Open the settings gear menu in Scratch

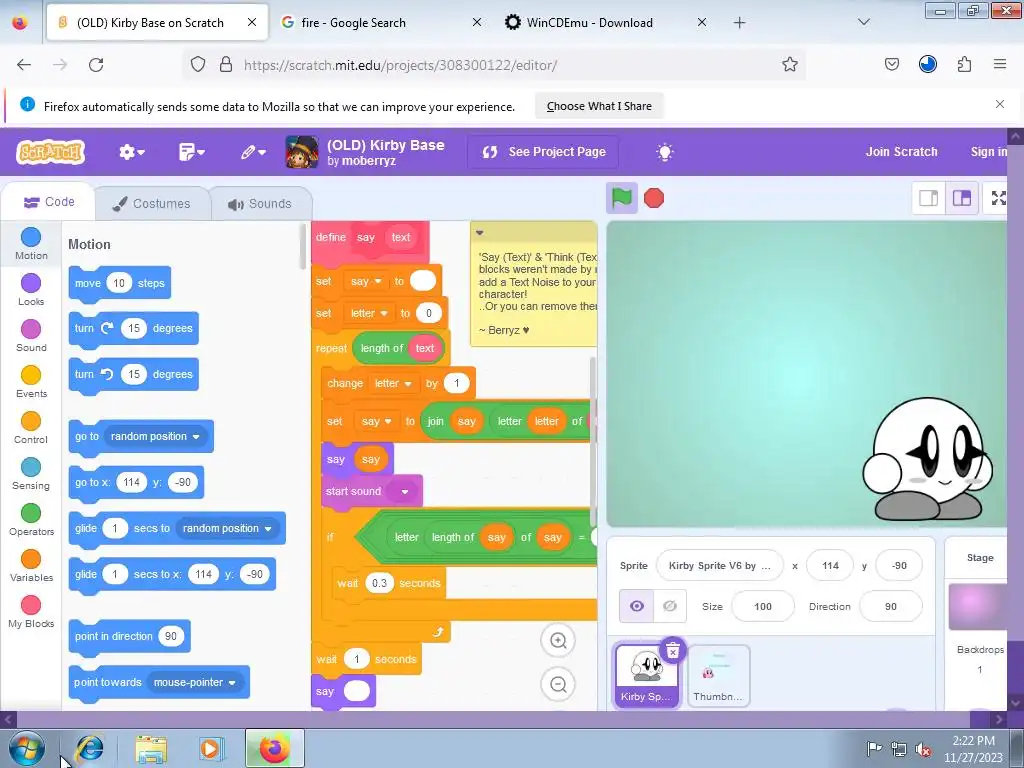tap(131, 152)
